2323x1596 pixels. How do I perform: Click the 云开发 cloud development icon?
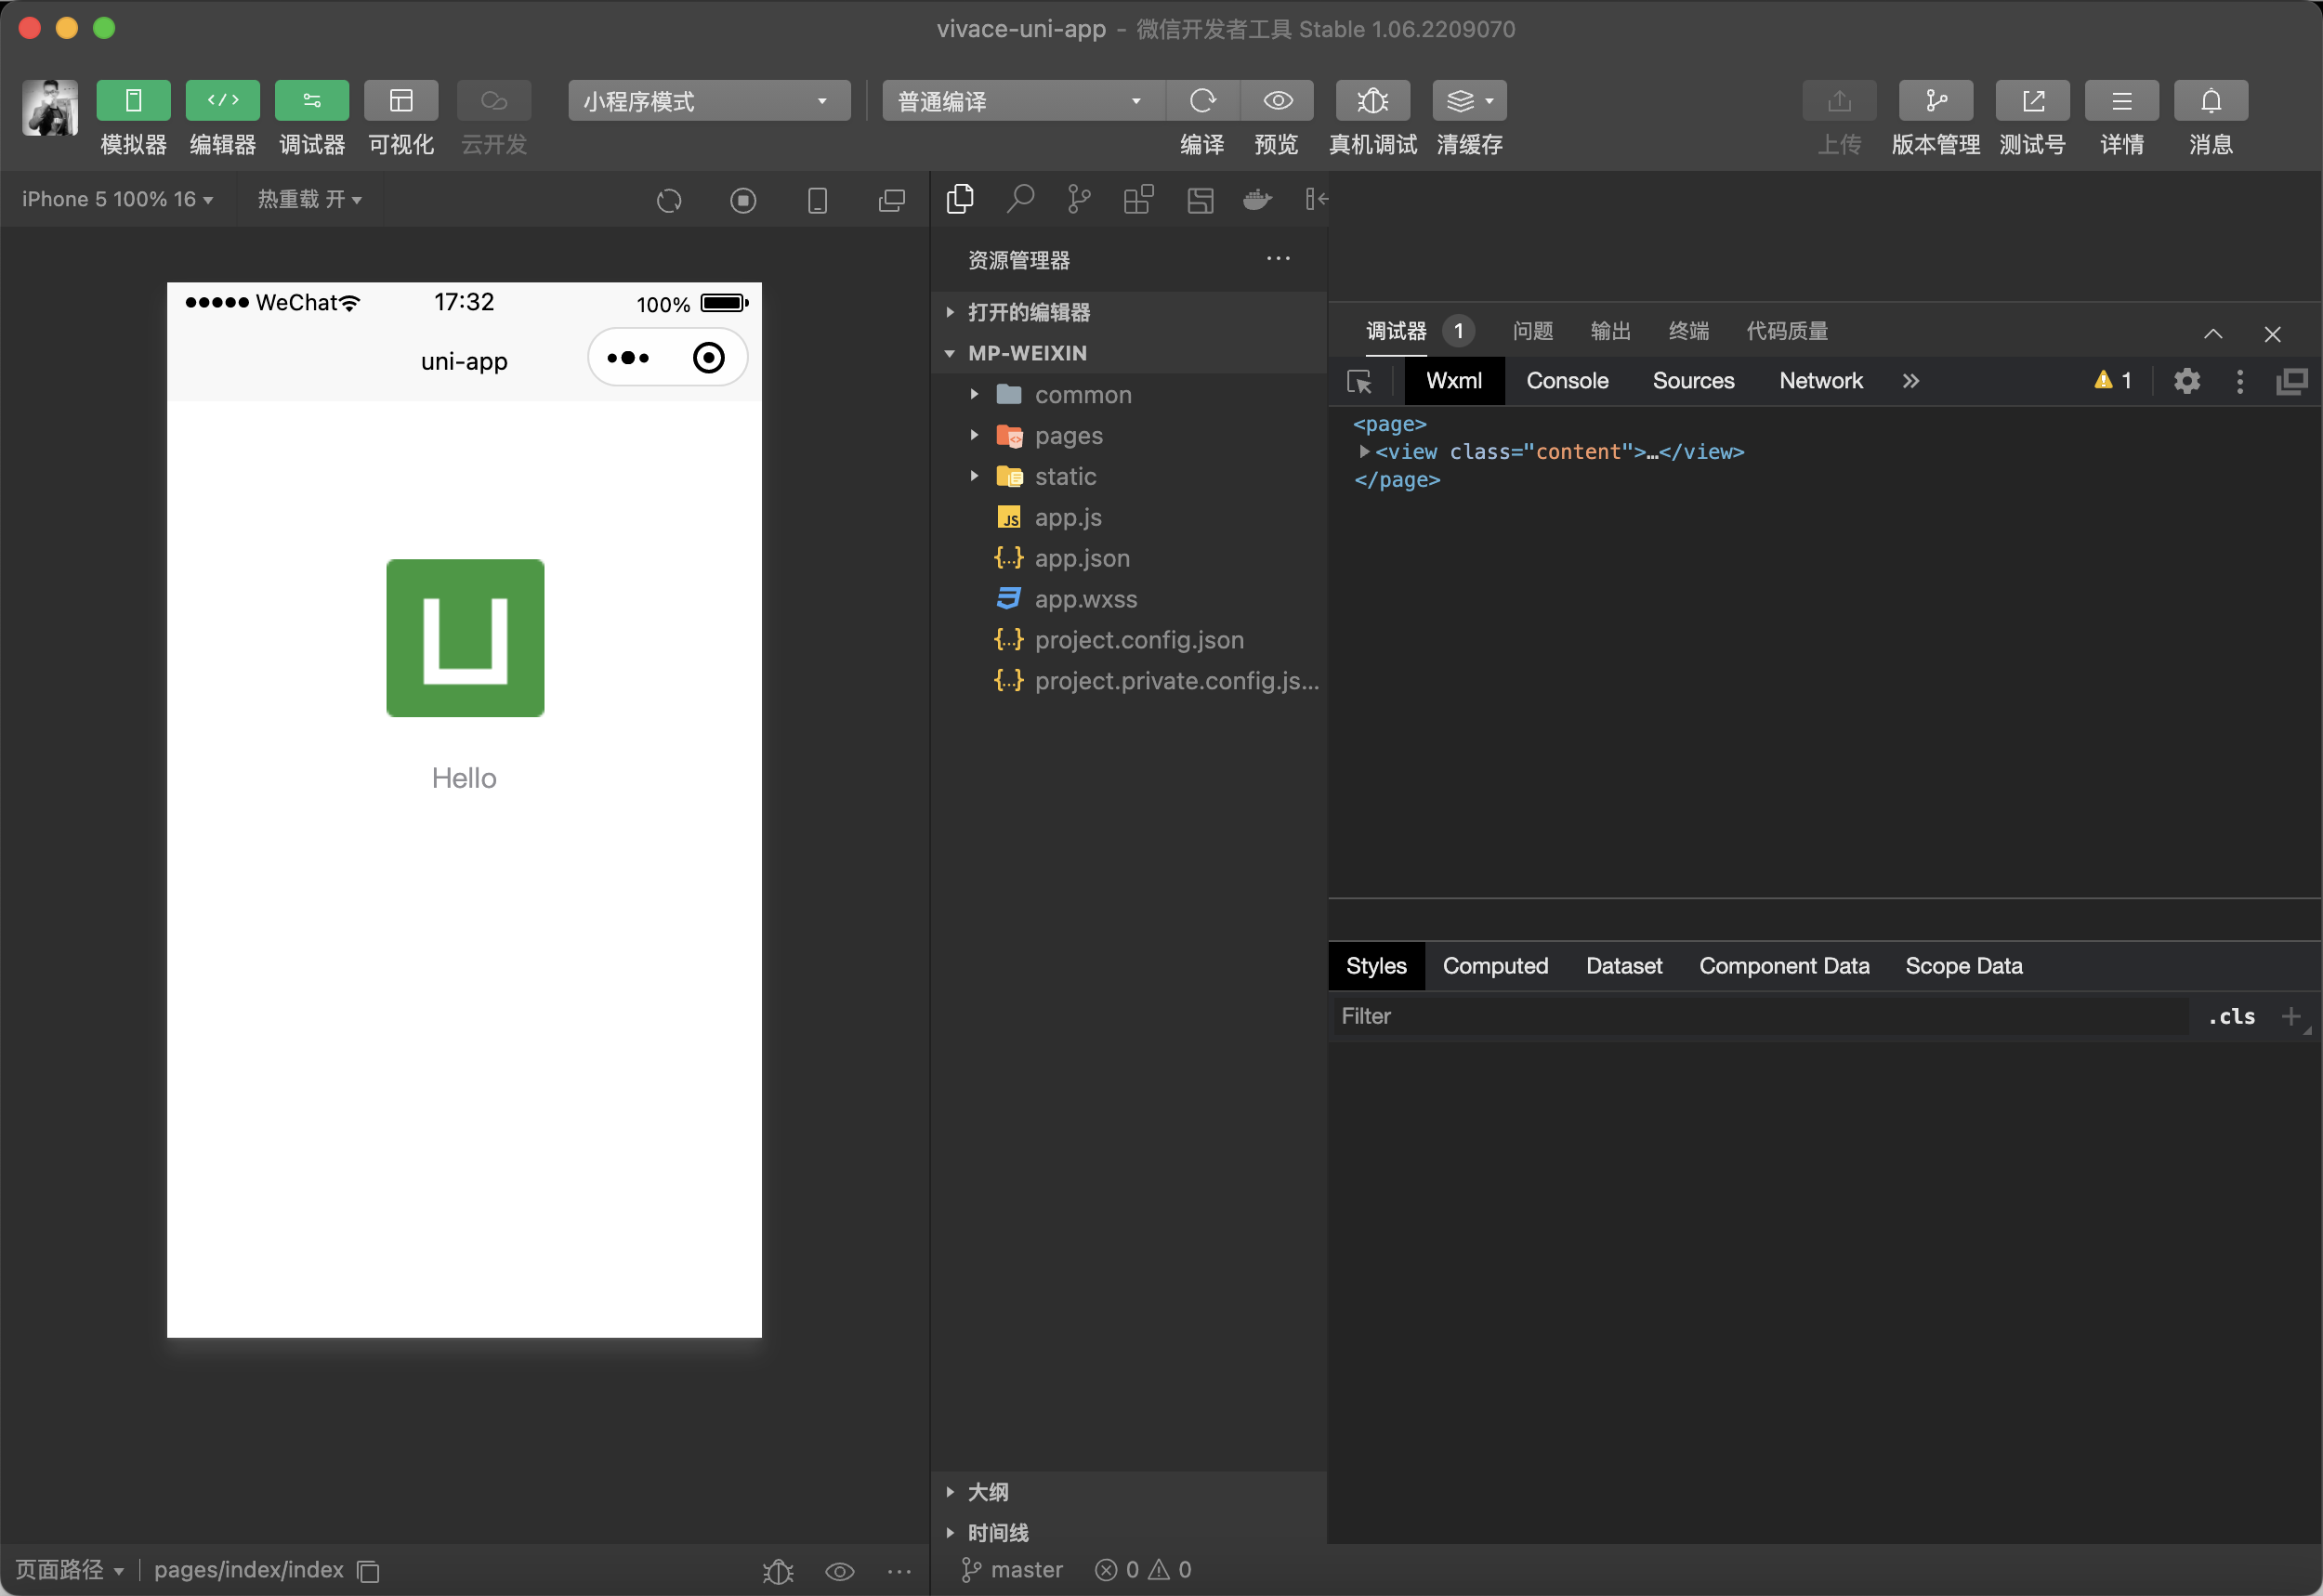coord(494,100)
